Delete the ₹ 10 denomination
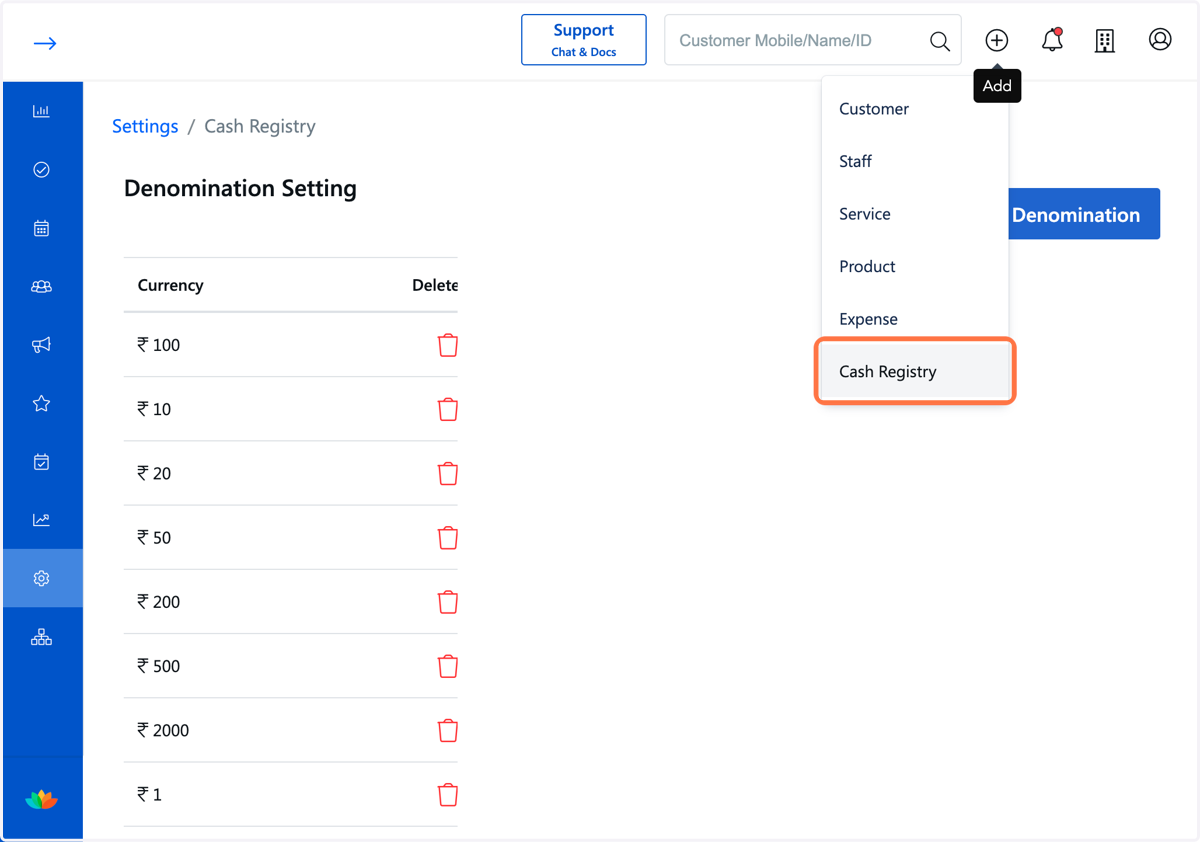This screenshot has height=842, width=1200. click(448, 409)
